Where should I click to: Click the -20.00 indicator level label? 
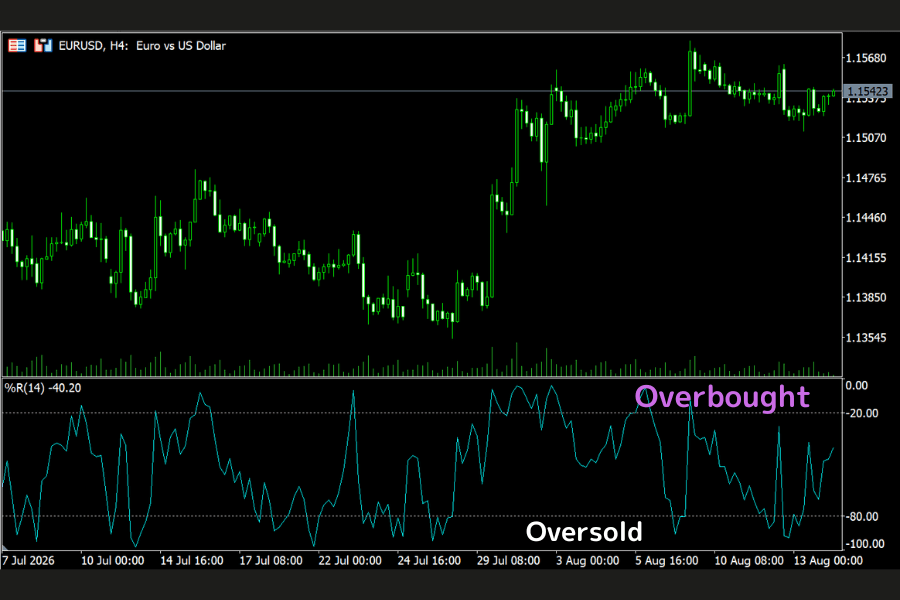[862, 413]
